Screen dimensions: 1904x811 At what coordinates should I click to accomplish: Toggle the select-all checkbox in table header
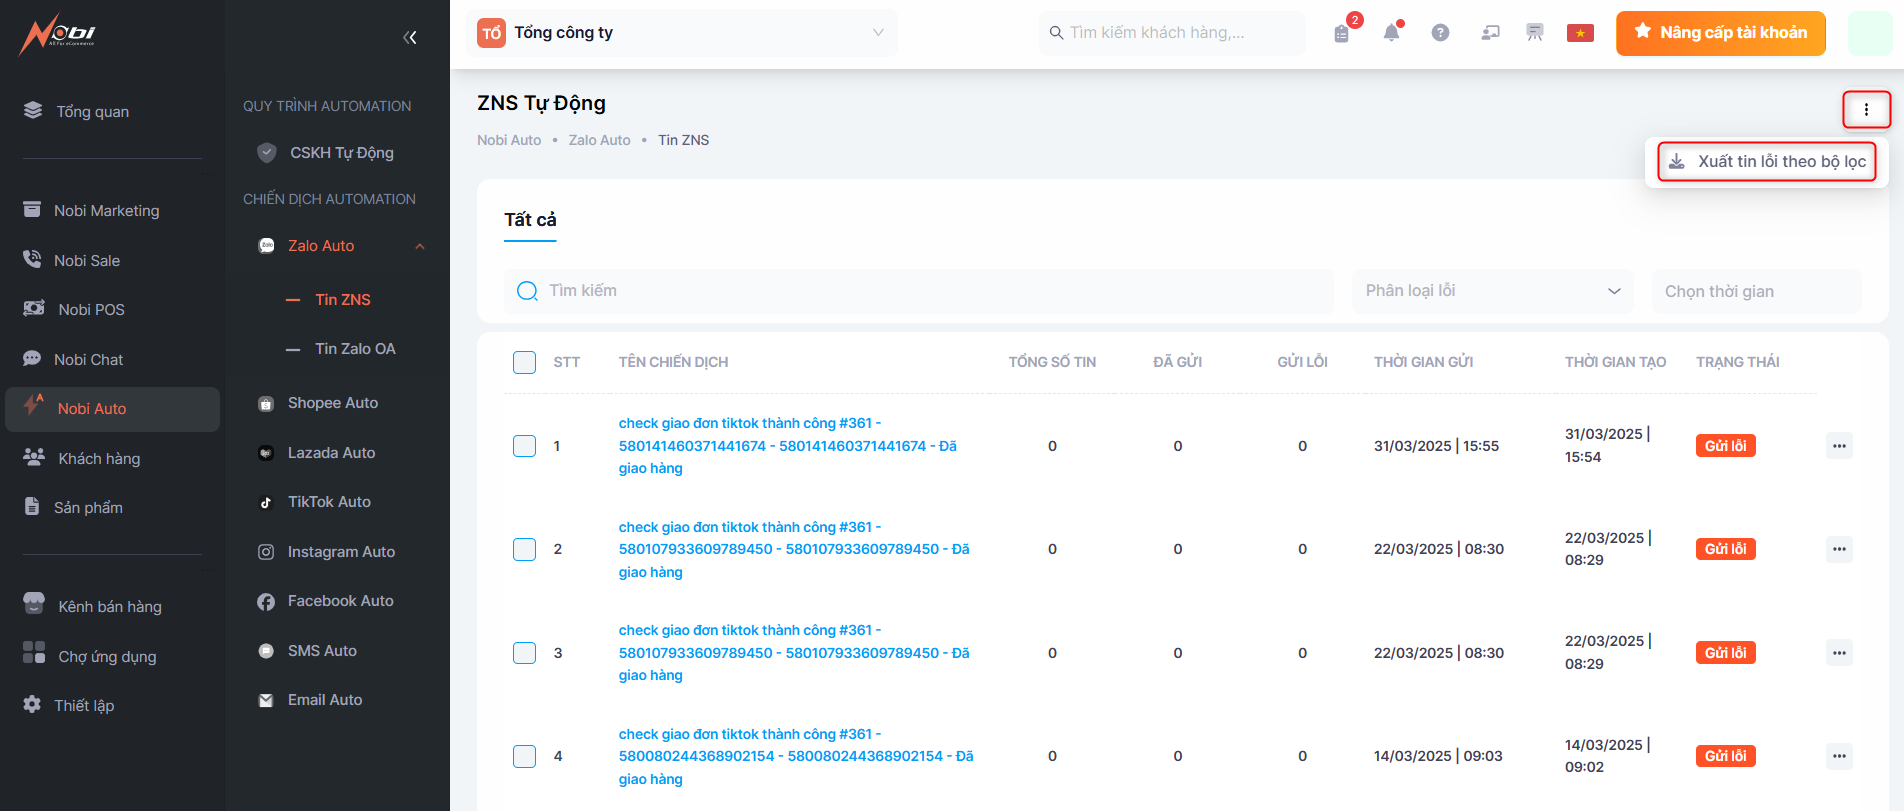tap(524, 362)
